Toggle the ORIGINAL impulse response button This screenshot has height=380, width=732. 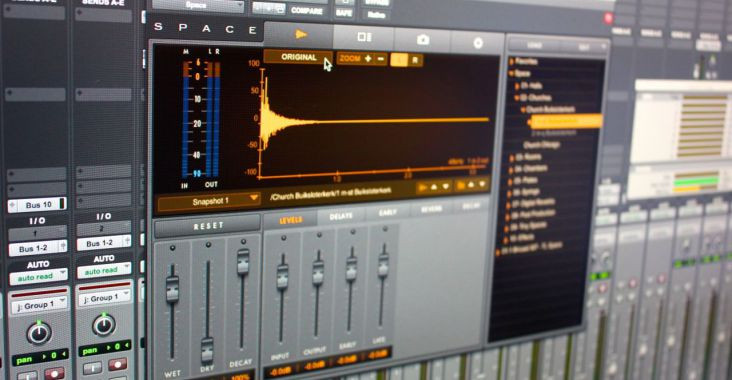(x=299, y=57)
